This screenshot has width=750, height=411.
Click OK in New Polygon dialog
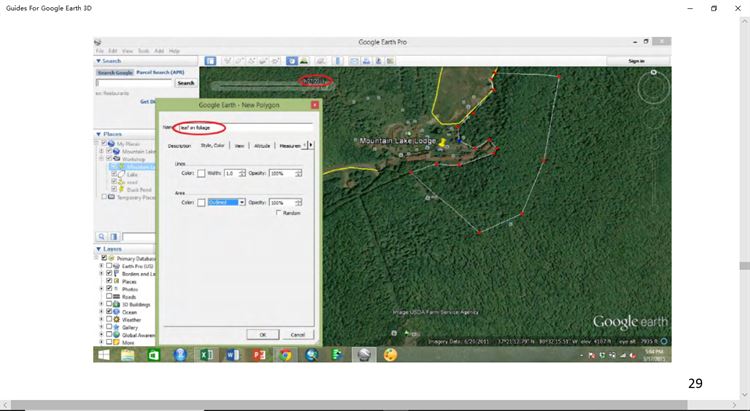[x=263, y=334]
